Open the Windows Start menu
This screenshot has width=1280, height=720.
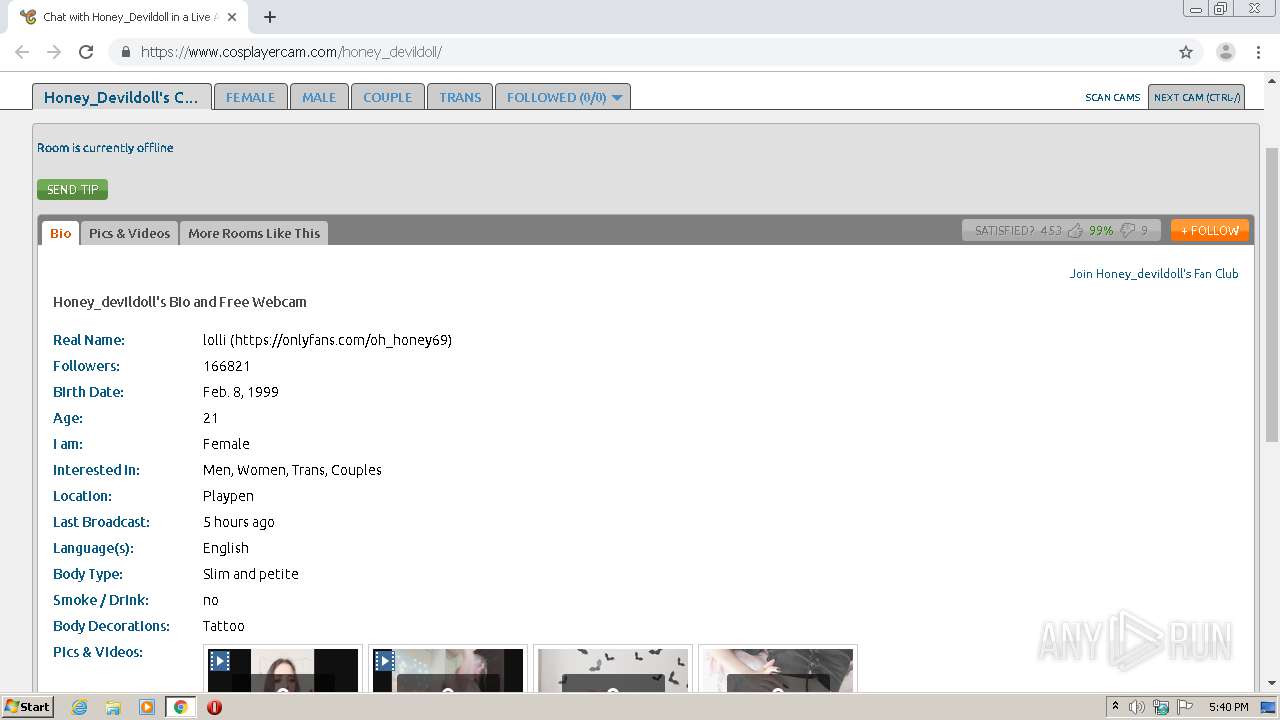27,707
